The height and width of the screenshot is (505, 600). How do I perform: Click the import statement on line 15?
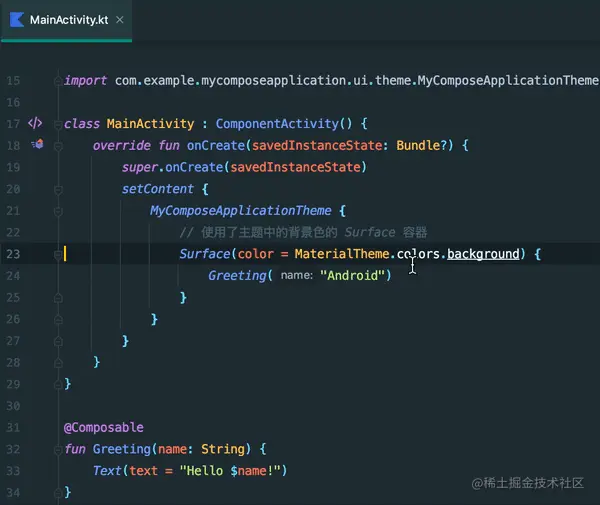tap(331, 80)
